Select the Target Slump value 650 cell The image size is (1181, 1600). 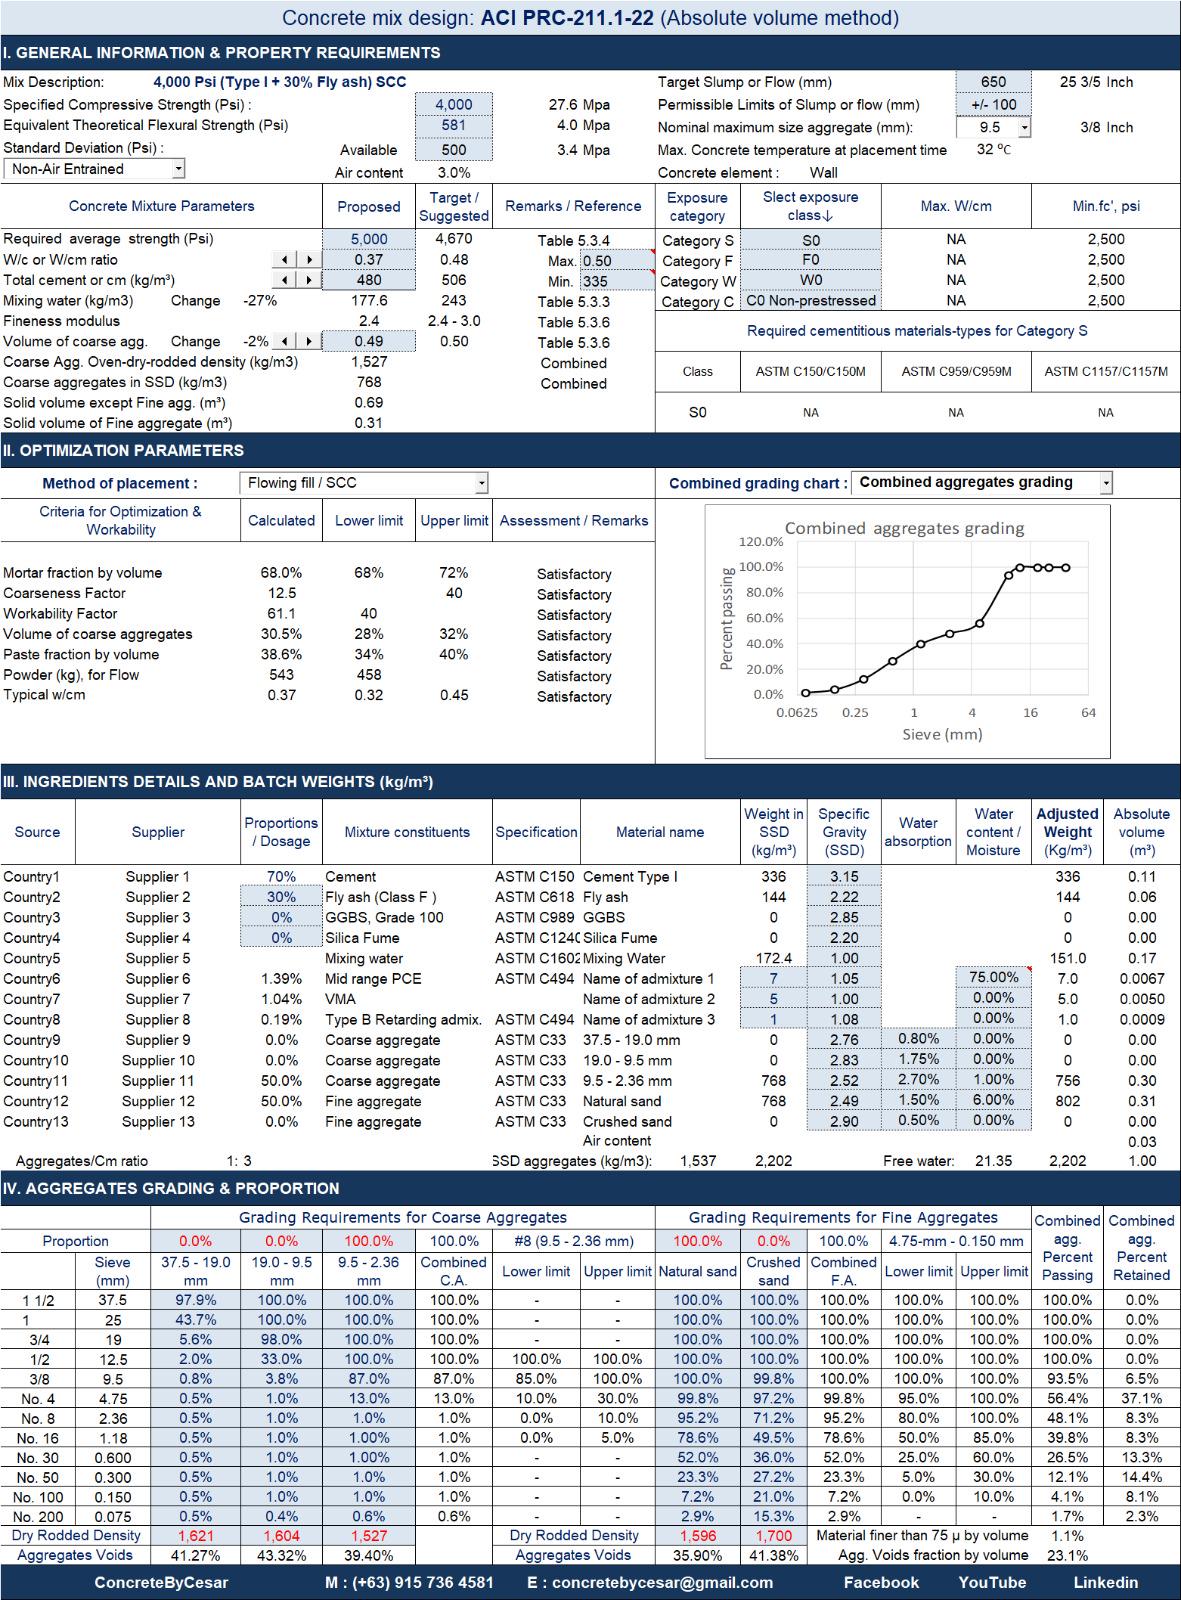993,82
